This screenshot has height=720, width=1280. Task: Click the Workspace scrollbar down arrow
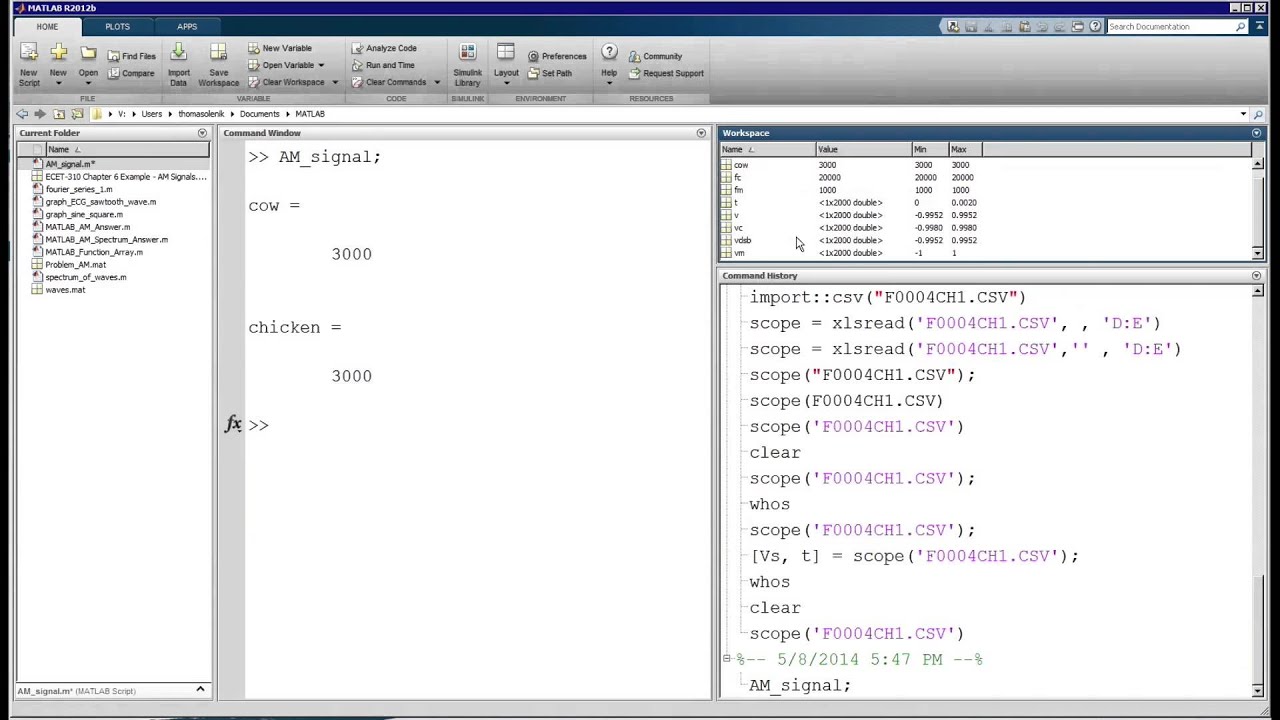(1258, 253)
